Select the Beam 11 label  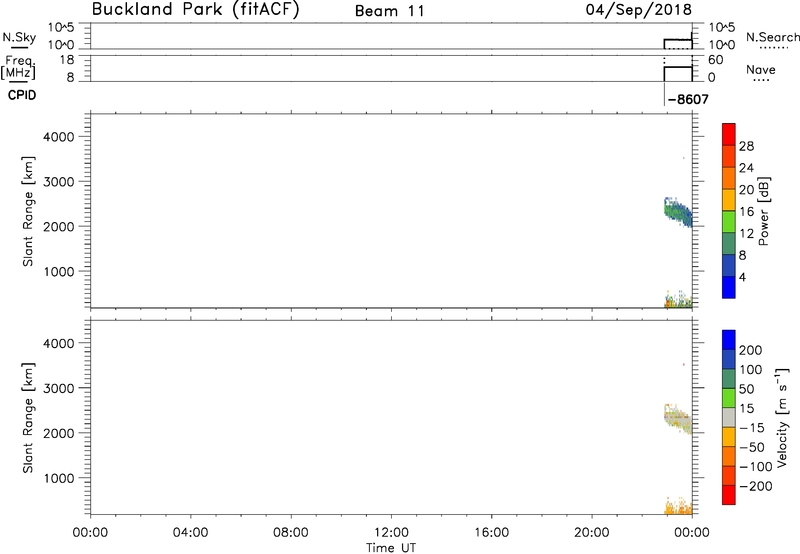[x=390, y=11]
